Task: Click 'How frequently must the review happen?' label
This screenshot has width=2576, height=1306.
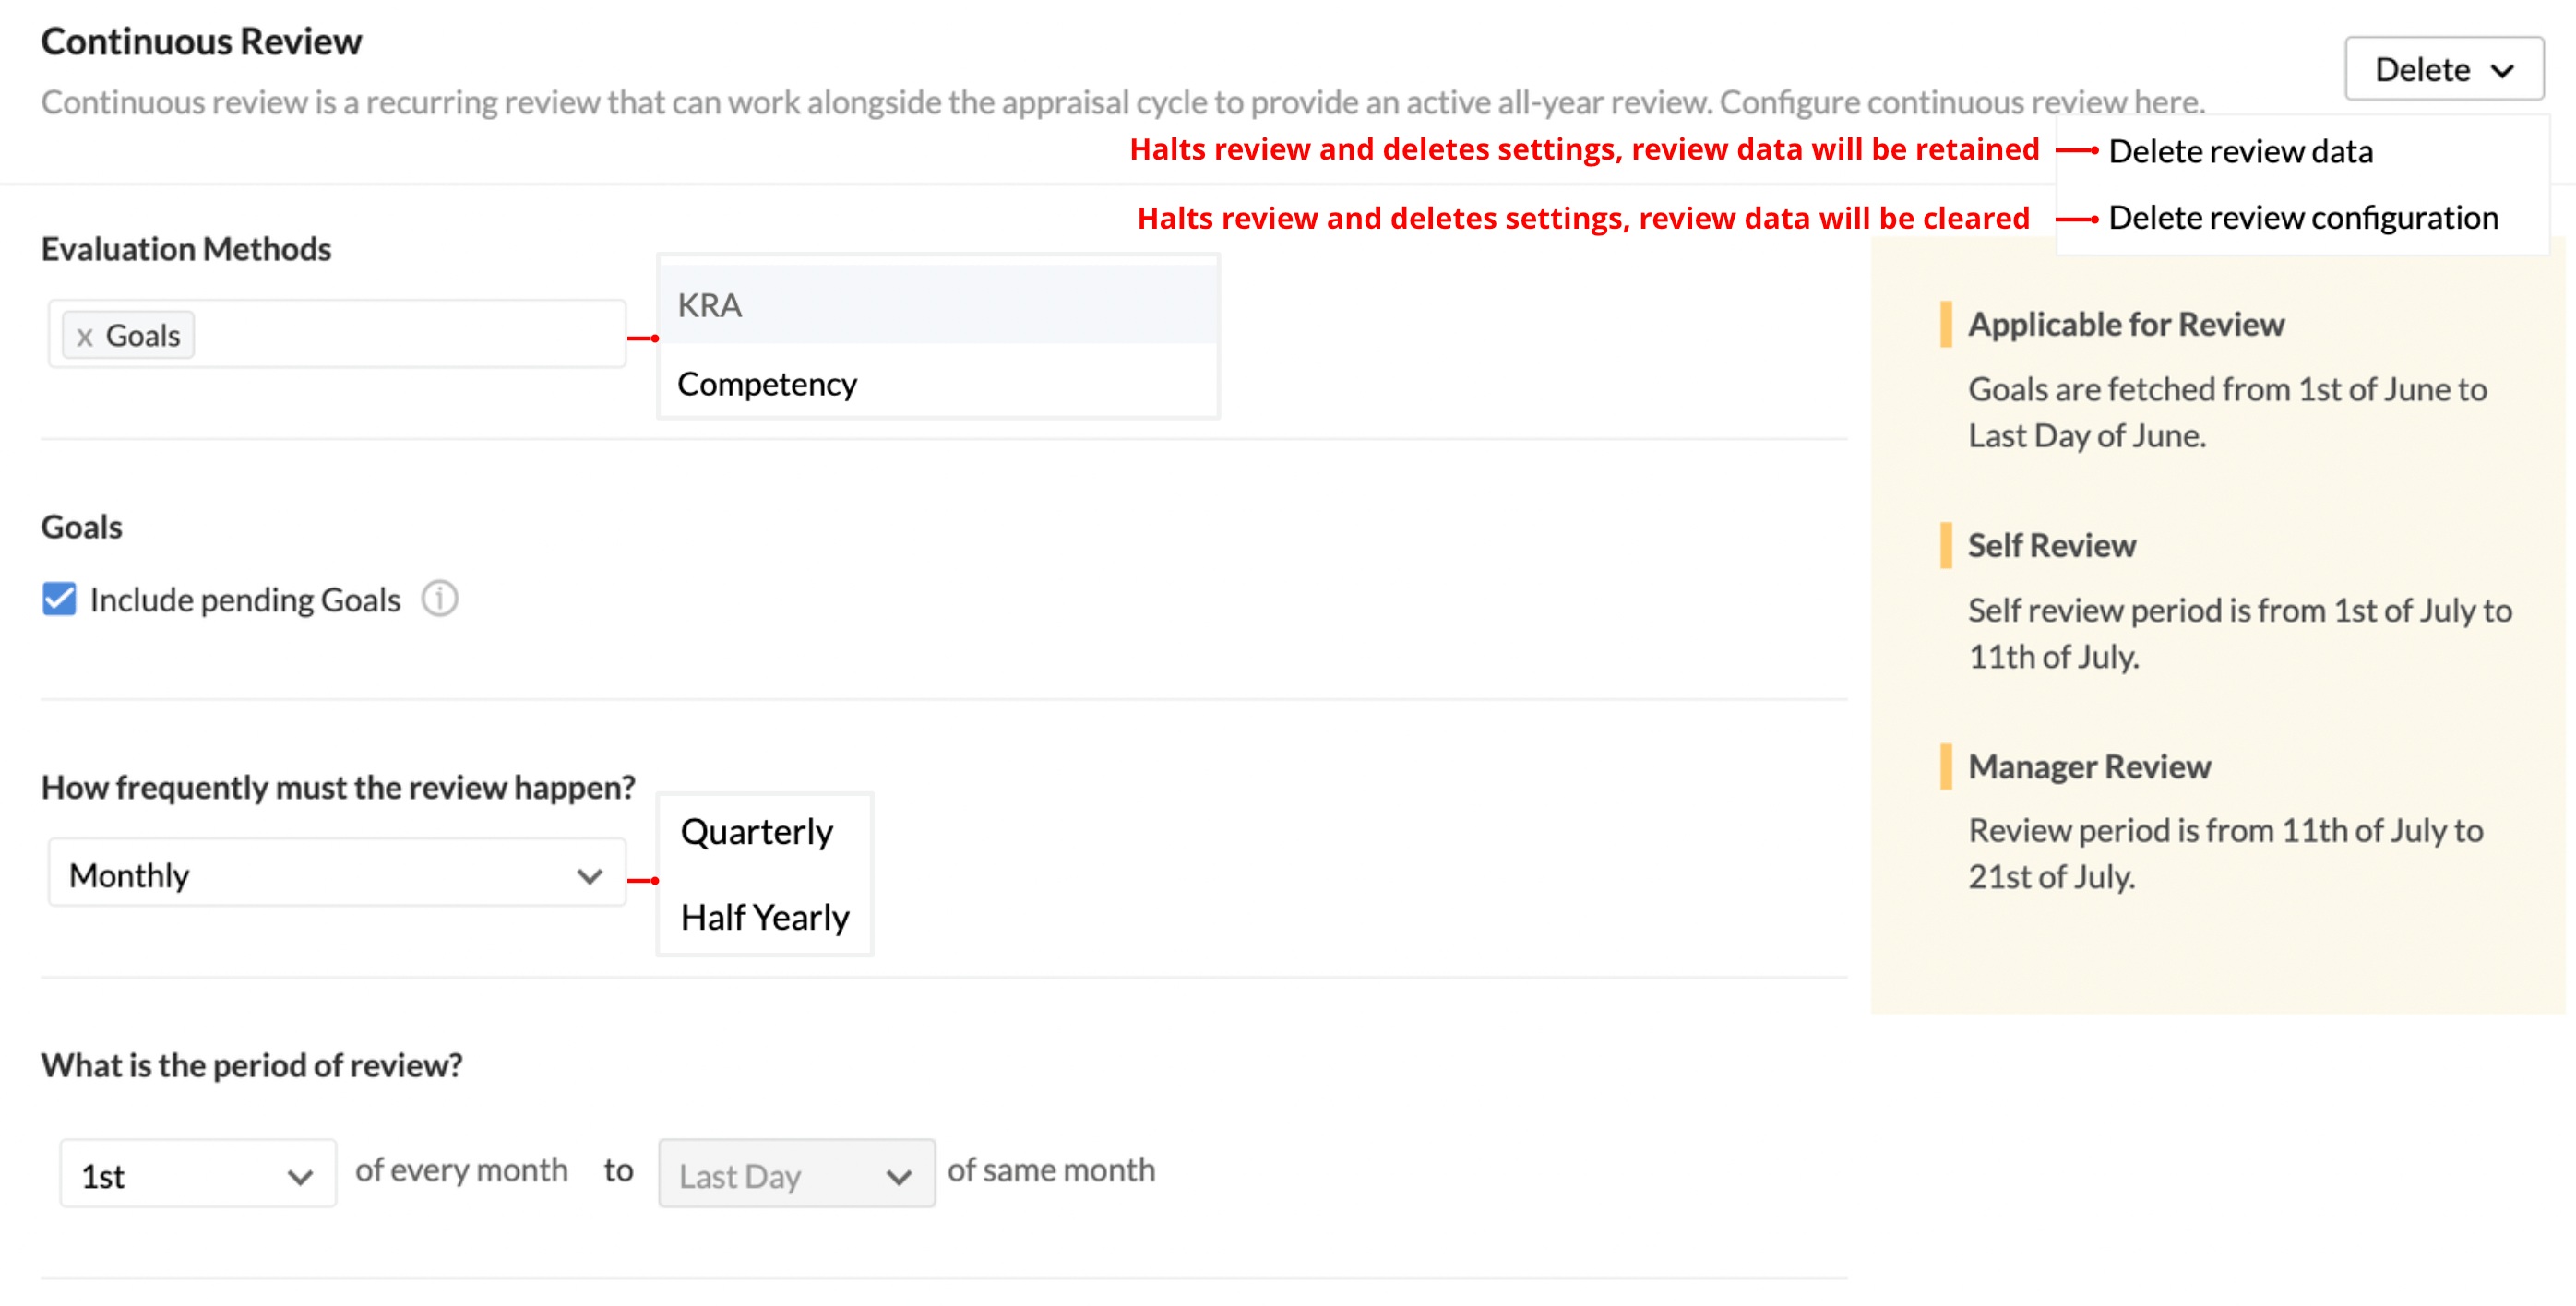Action: 338,787
